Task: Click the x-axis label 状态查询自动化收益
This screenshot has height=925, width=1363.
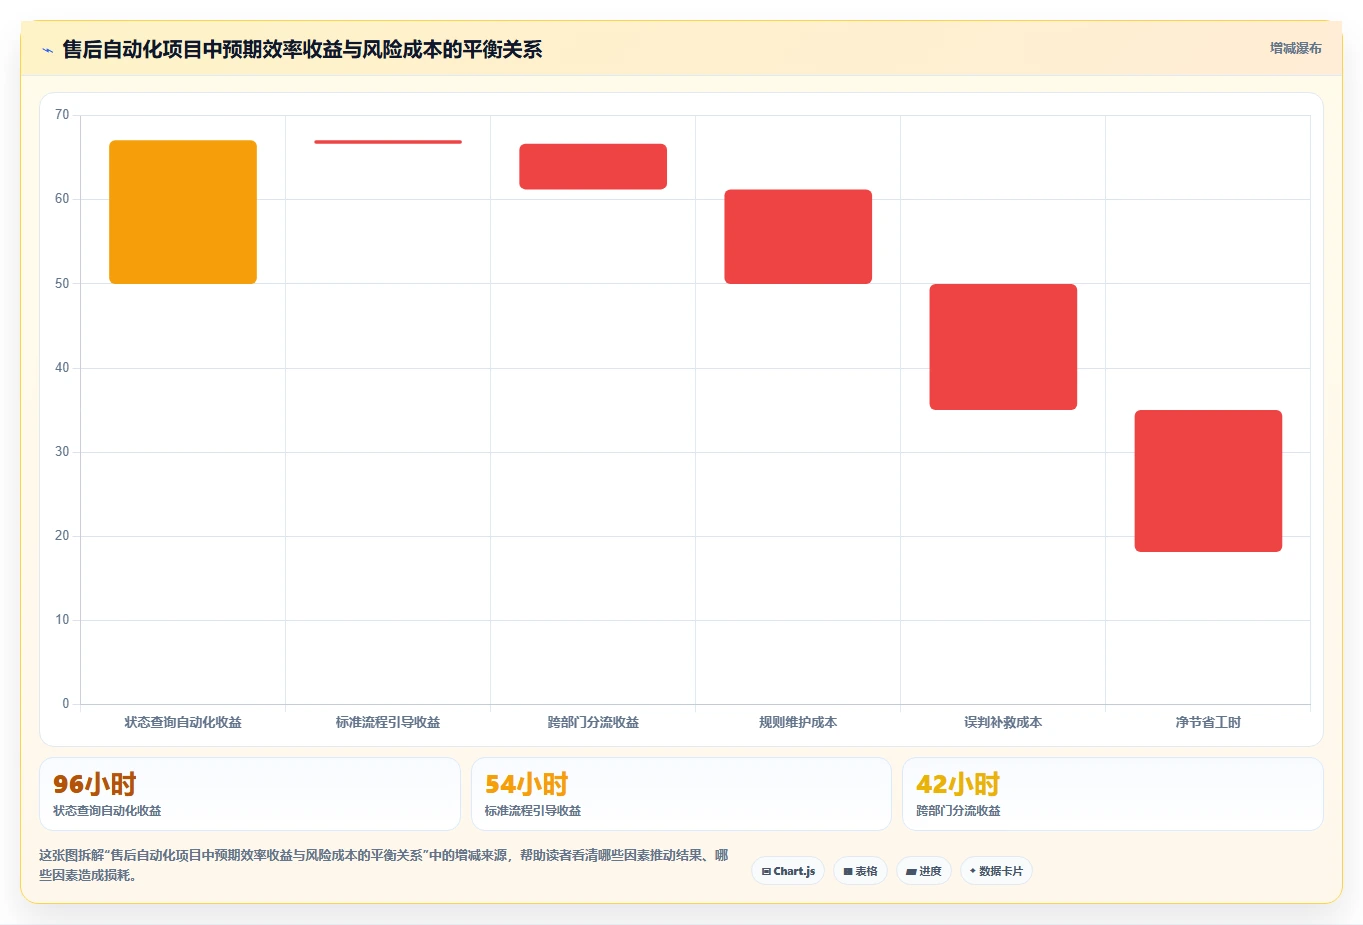Action: (x=183, y=722)
